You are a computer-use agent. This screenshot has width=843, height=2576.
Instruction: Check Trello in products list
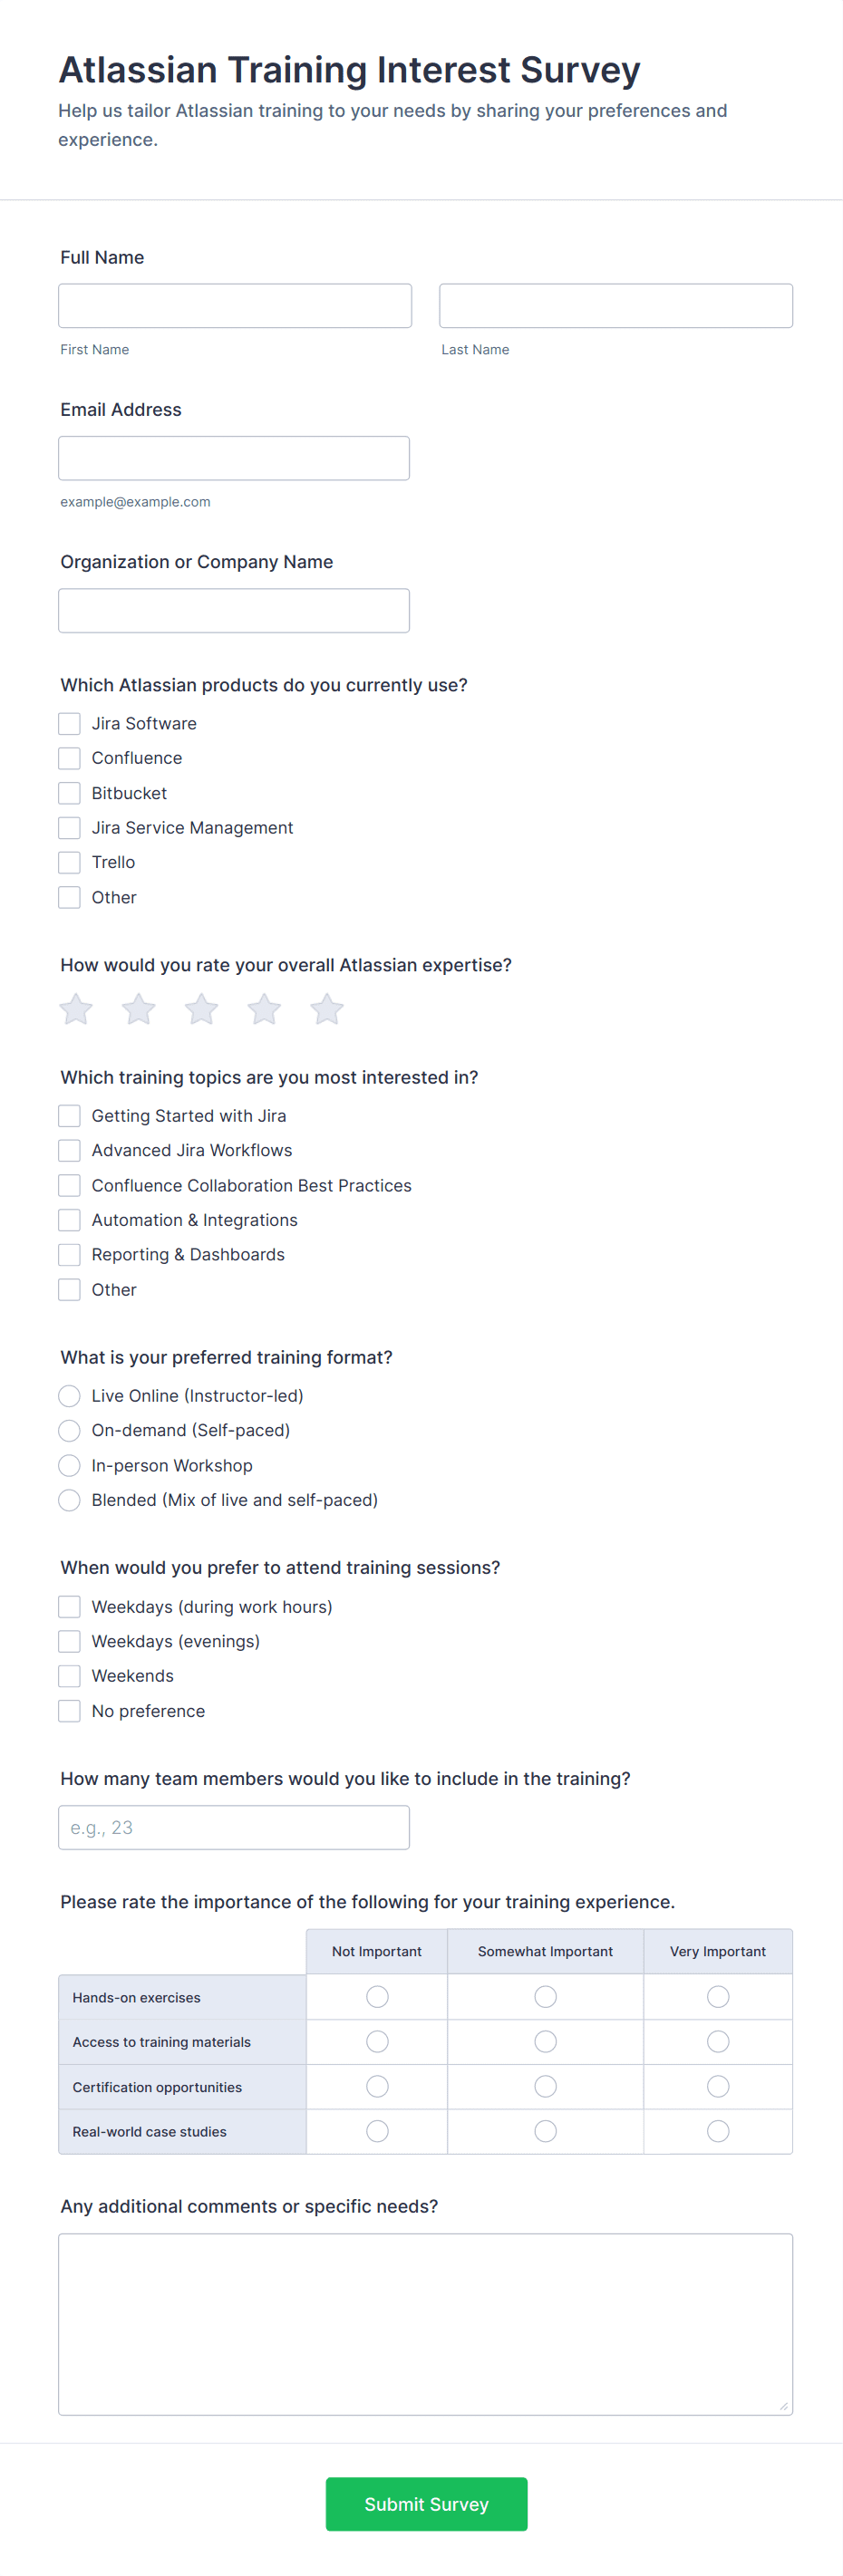click(x=69, y=862)
